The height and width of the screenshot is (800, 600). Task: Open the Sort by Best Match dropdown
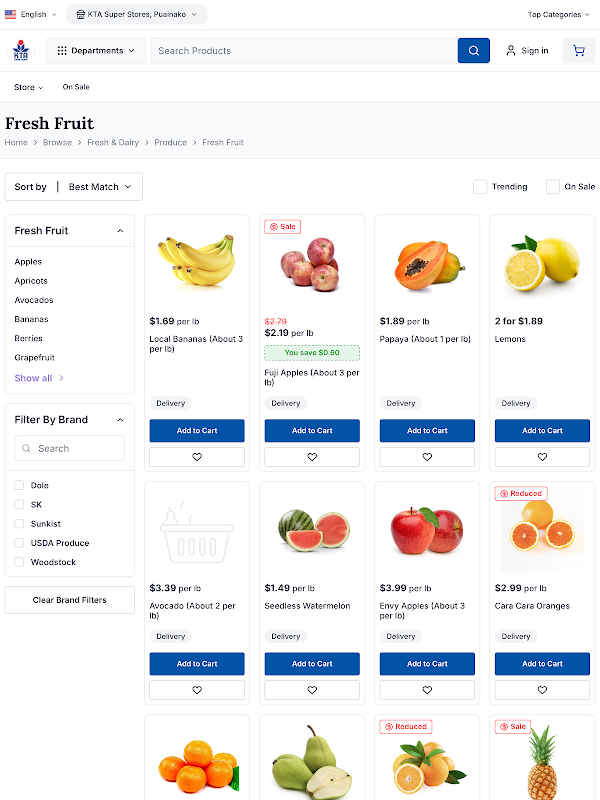click(x=74, y=187)
